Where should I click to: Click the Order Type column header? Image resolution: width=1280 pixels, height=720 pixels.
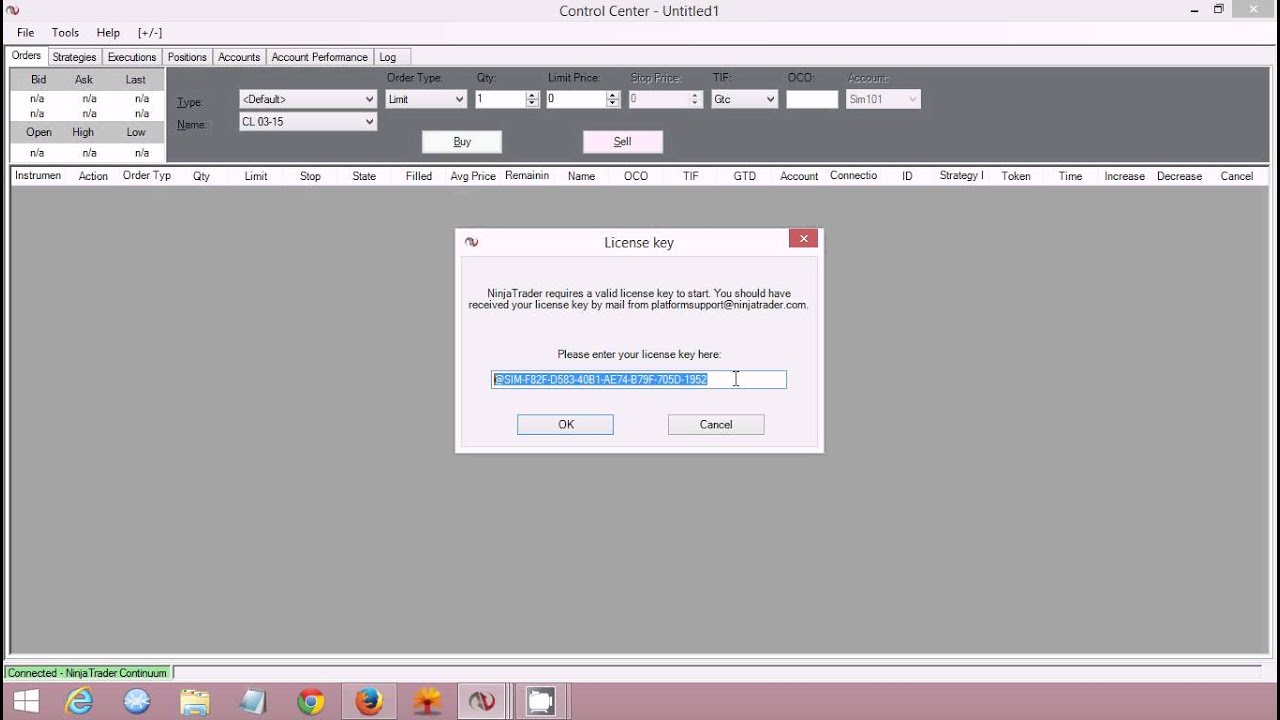pos(147,176)
